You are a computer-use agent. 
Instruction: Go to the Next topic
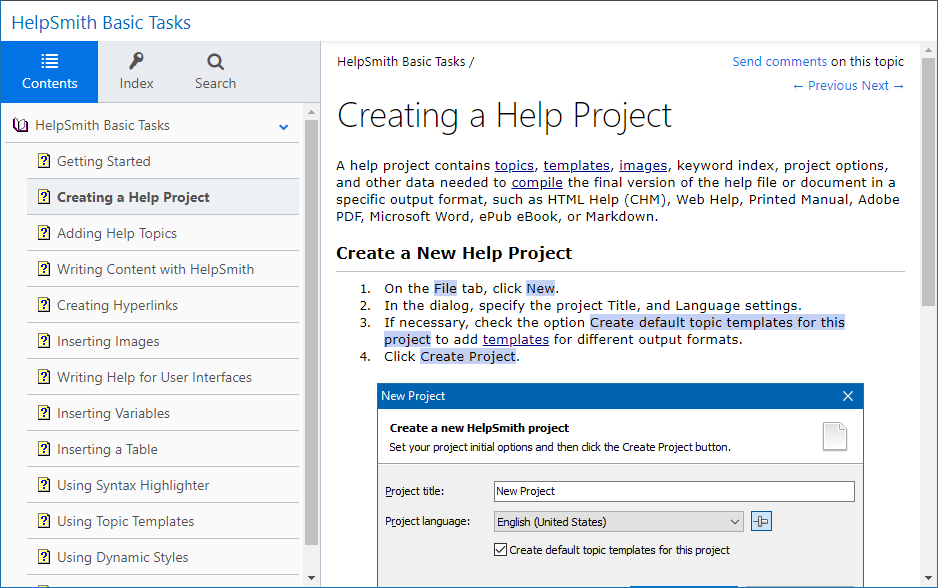point(882,86)
